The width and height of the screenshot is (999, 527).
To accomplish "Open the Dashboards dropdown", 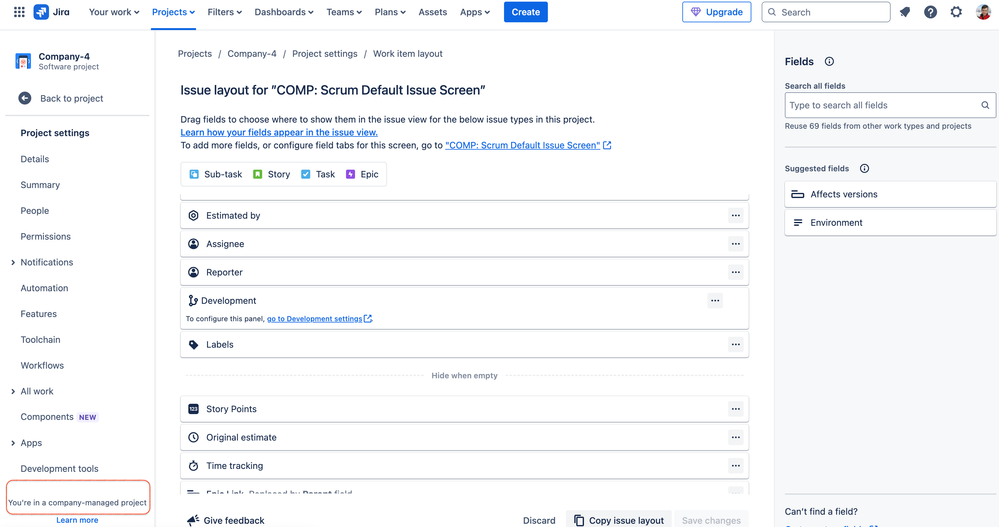I will pos(284,12).
